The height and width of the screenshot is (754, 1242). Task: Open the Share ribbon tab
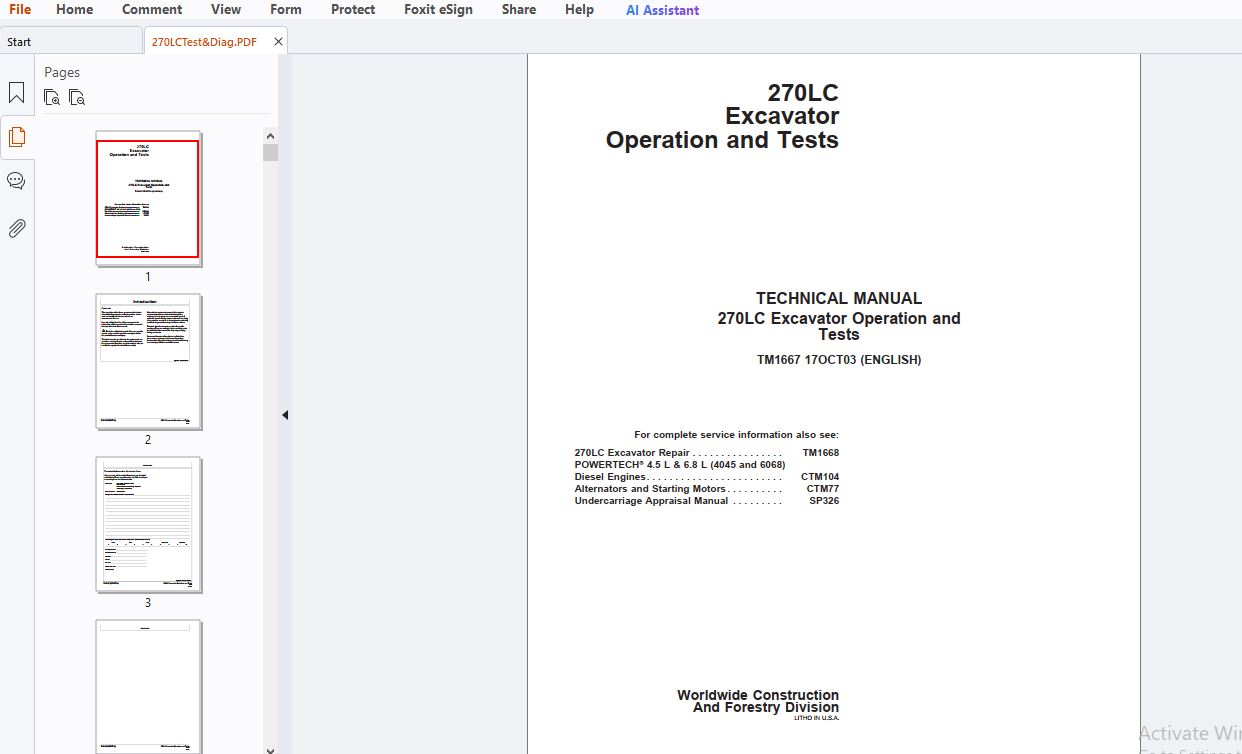tap(519, 9)
